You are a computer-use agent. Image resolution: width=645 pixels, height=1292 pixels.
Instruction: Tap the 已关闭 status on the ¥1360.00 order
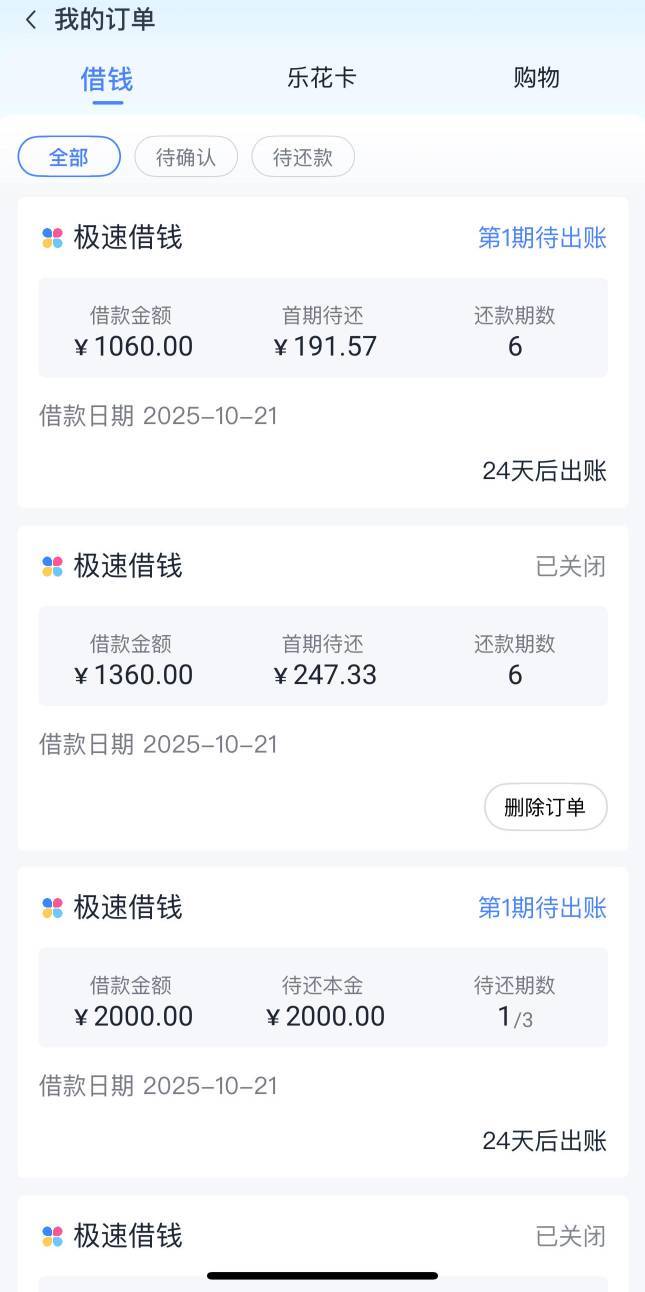pyautogui.click(x=570, y=566)
